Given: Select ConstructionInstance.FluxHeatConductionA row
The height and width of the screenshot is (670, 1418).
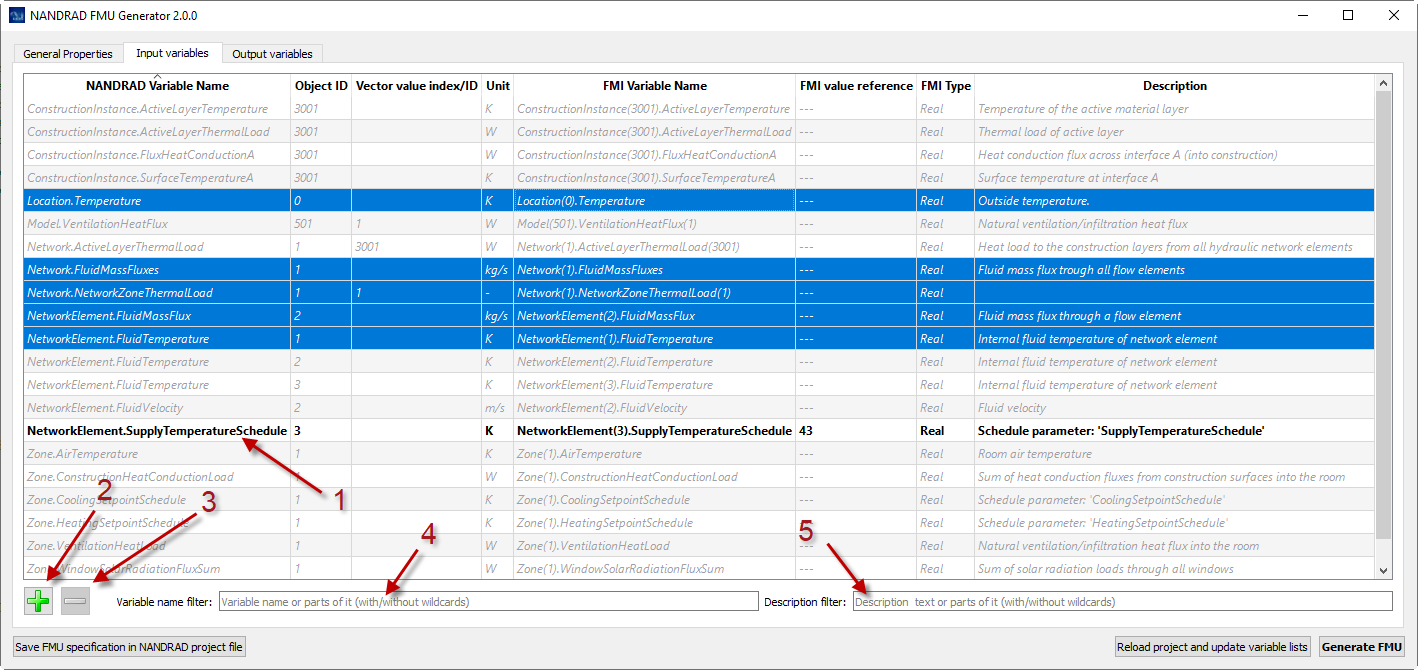Looking at the screenshot, I should (699, 155).
